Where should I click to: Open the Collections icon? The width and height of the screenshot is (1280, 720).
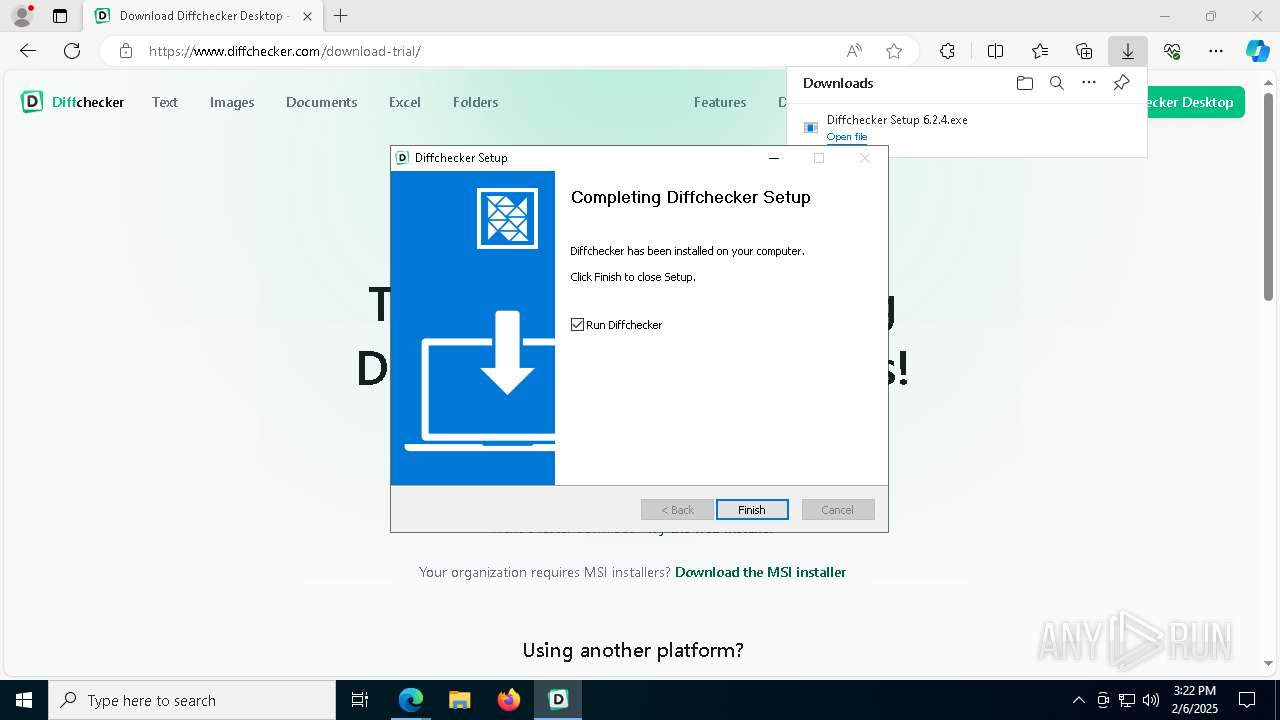coord(1084,51)
